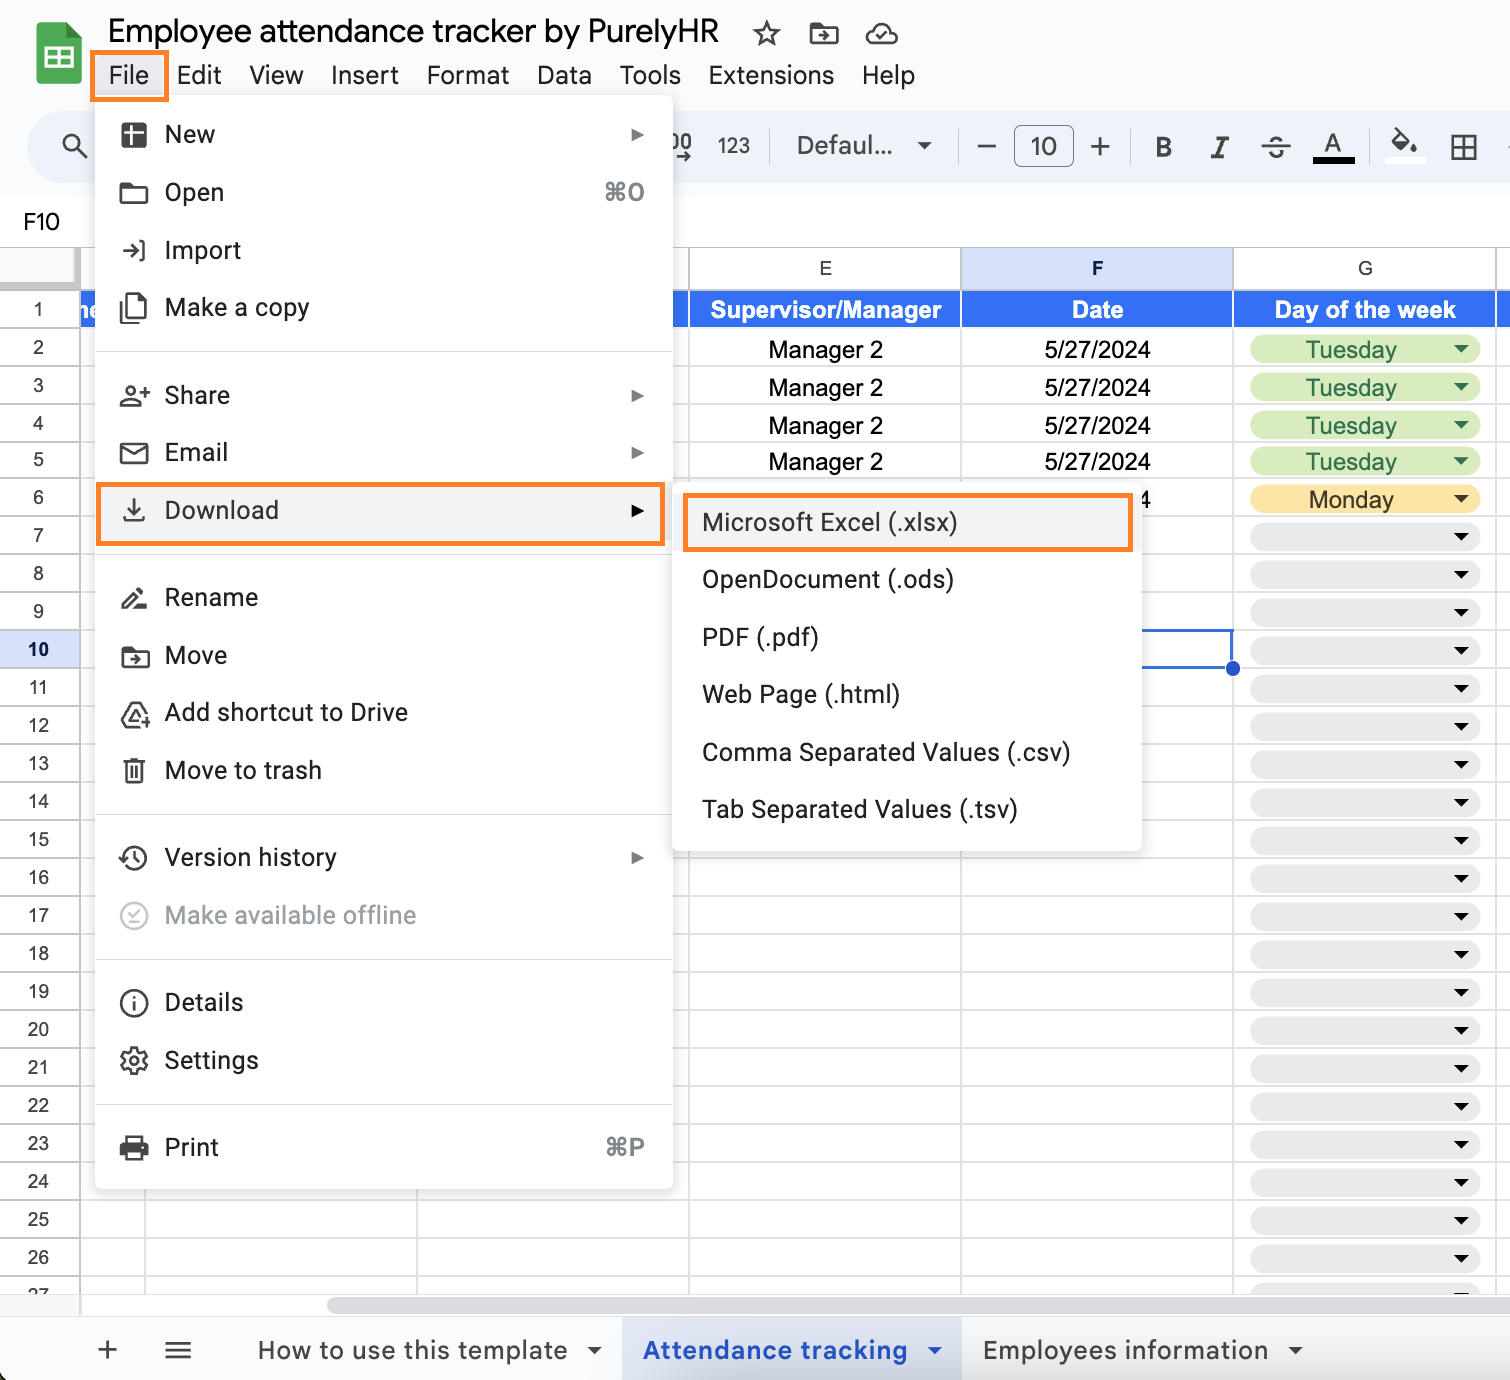The width and height of the screenshot is (1510, 1380).
Task: Star this spreadsheet document
Action: click(x=766, y=34)
